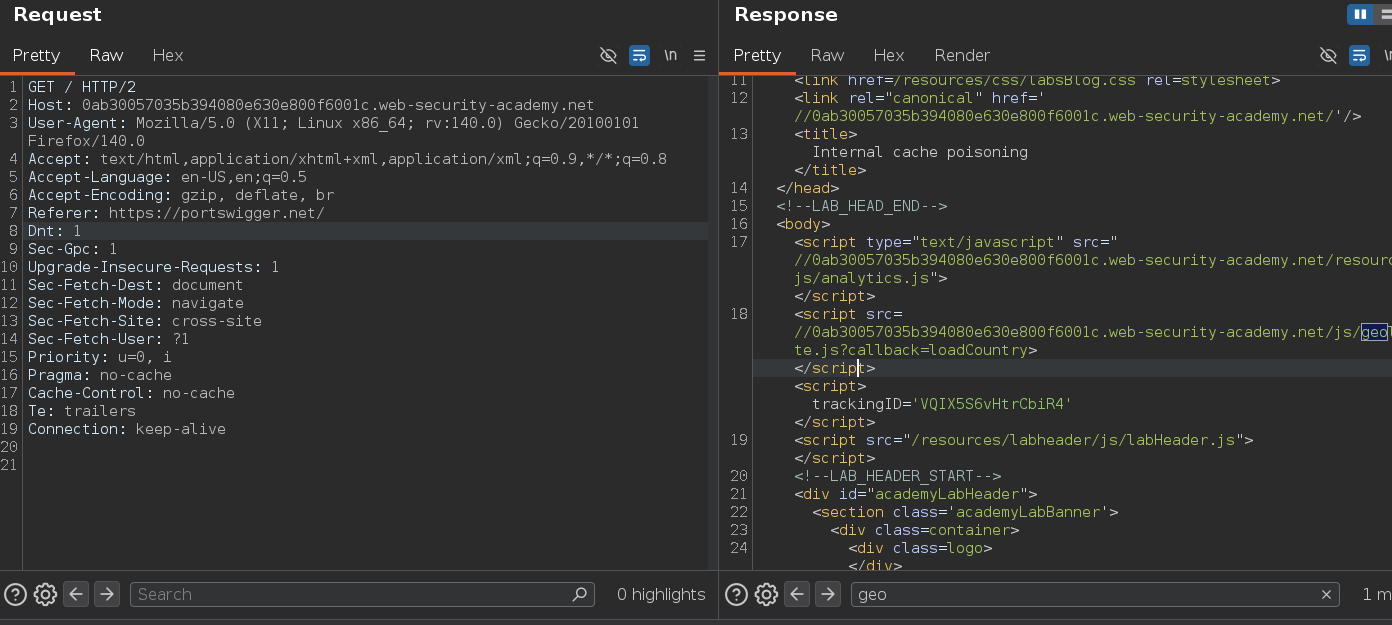Switch to Raw tab in Response panel
The image size is (1392, 625).
point(827,56)
